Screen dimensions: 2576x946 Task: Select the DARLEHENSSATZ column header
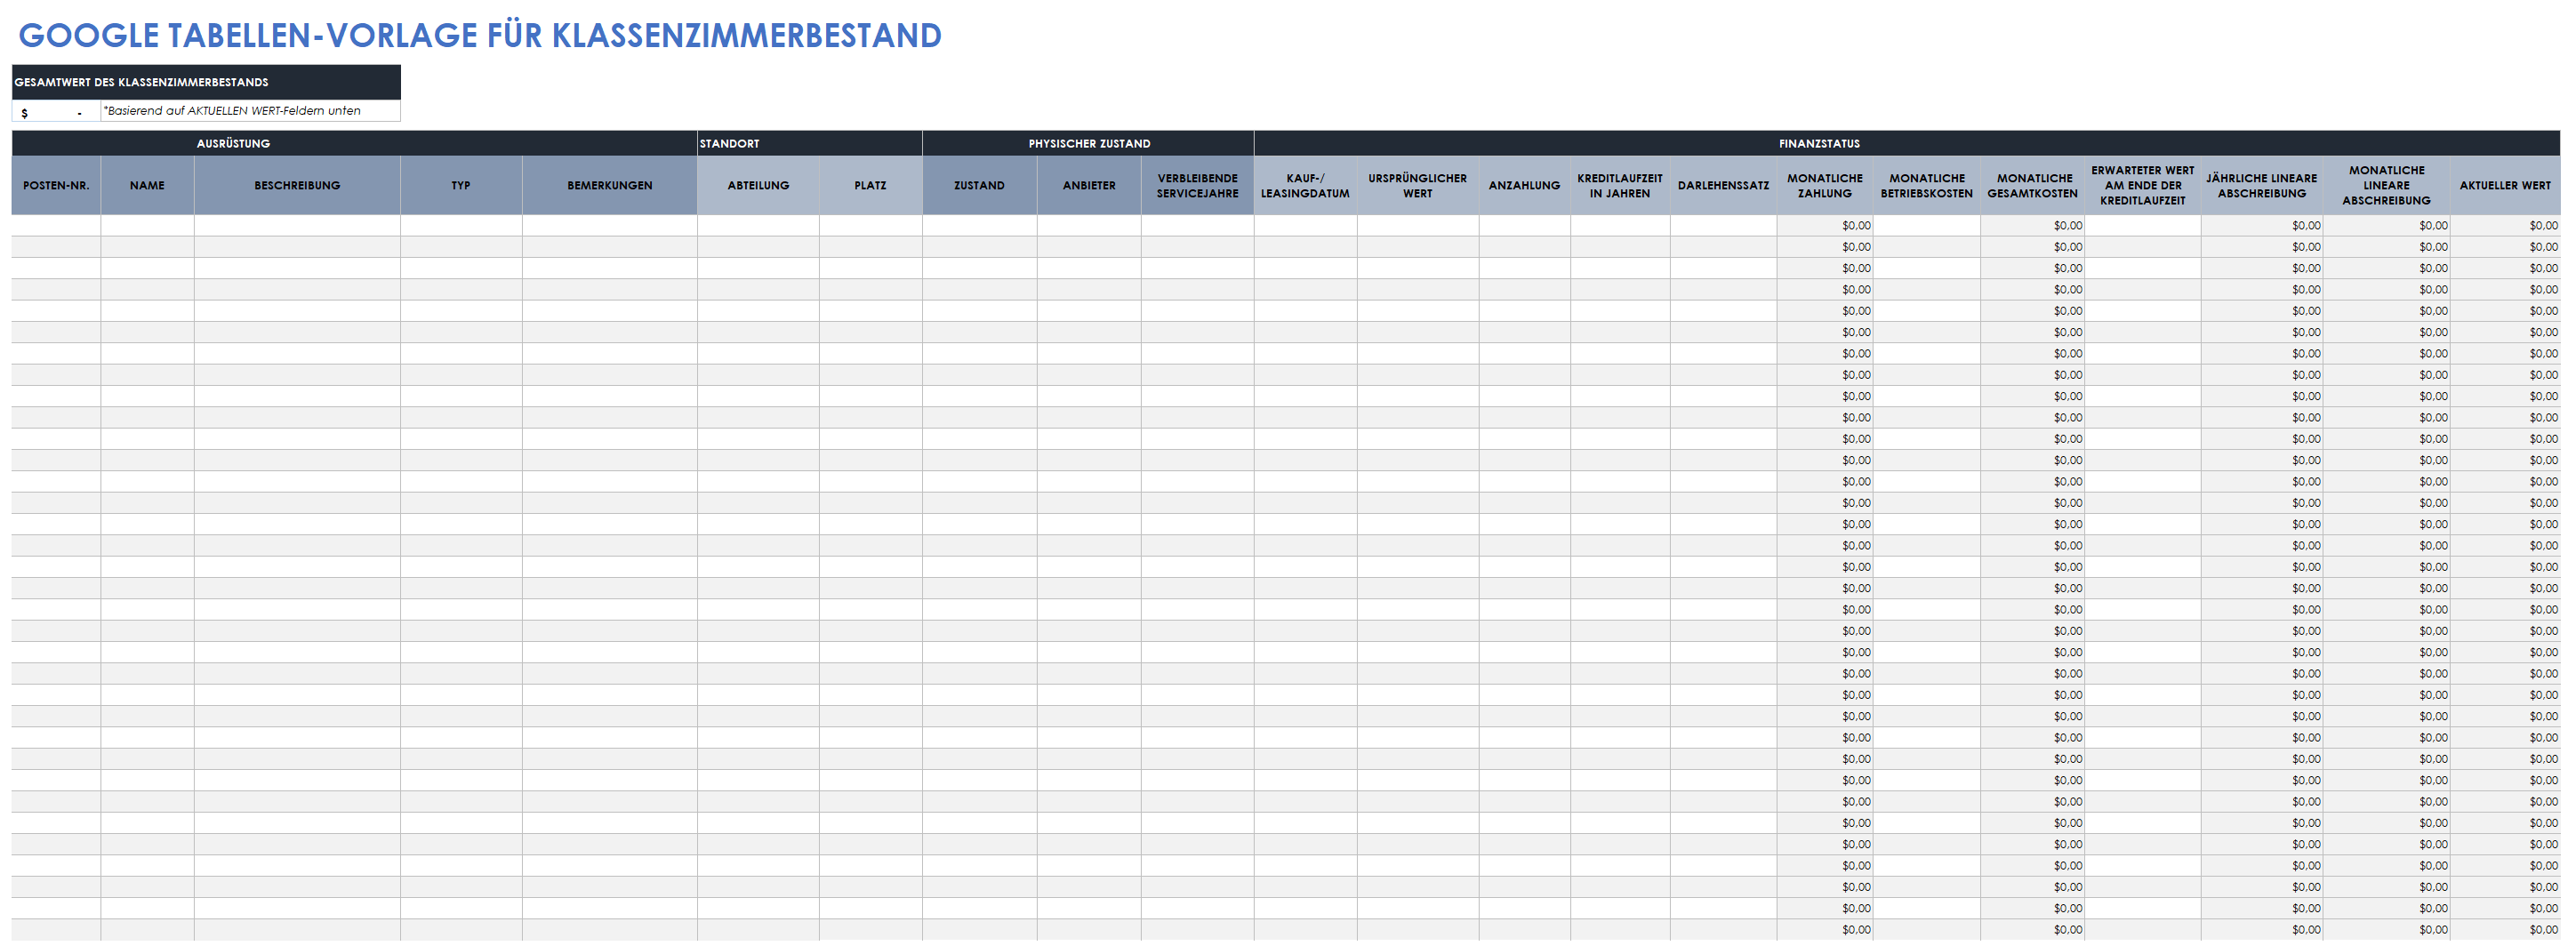point(1723,185)
